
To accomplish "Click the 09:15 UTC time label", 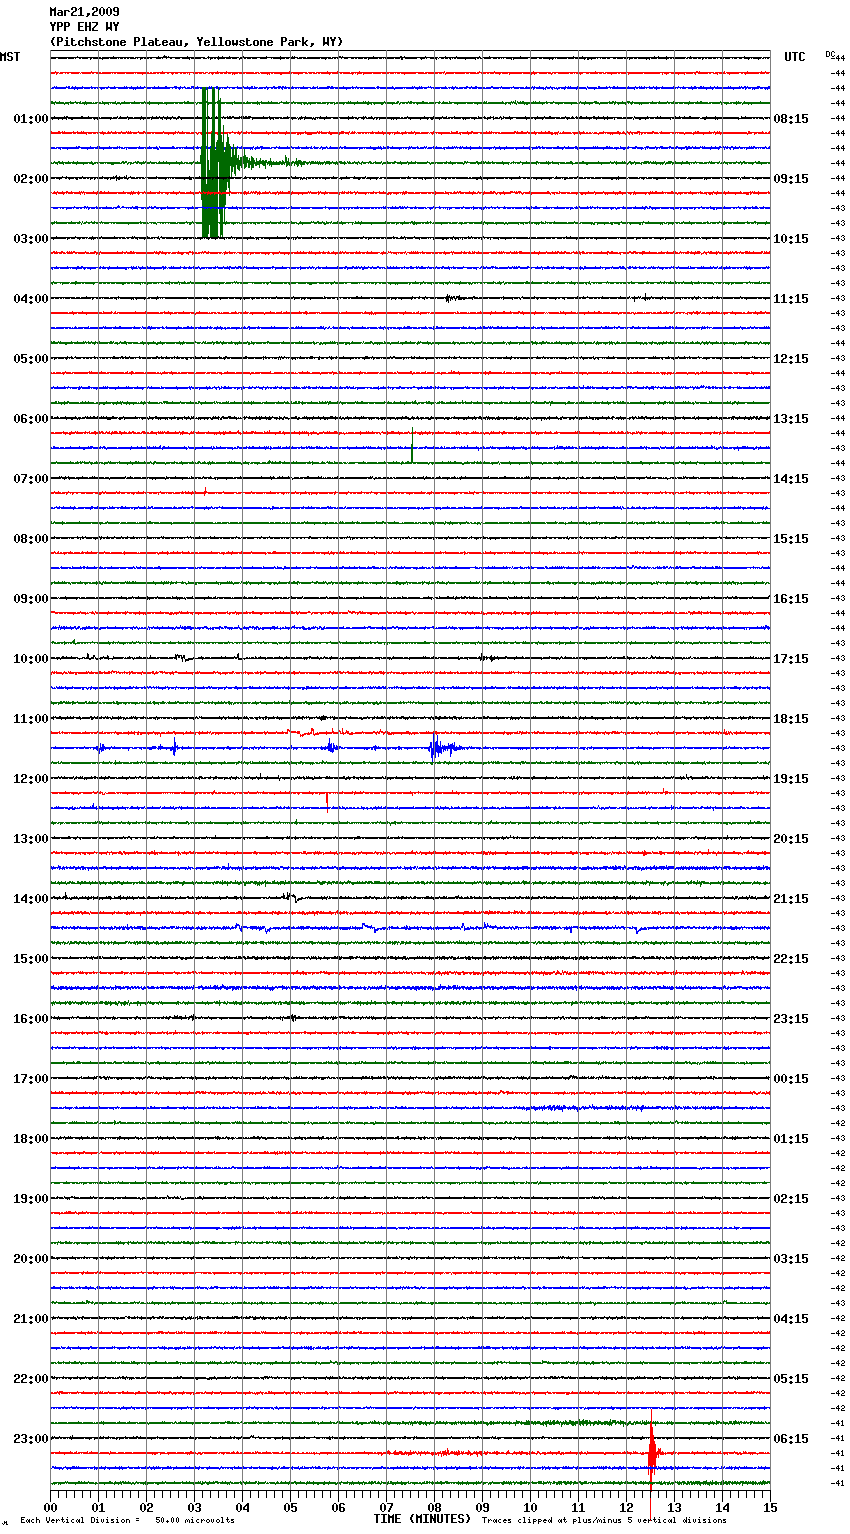I will (x=791, y=179).
